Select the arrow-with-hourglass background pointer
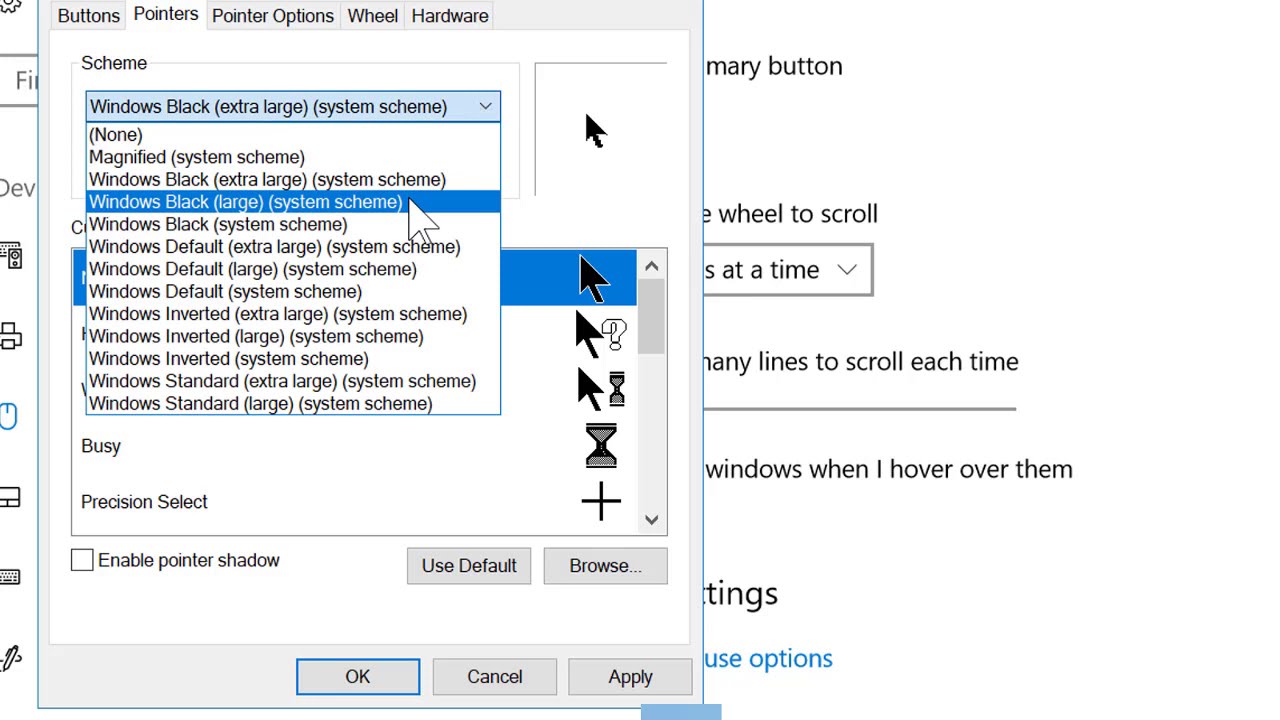This screenshot has height=720, width=1280. click(601, 389)
